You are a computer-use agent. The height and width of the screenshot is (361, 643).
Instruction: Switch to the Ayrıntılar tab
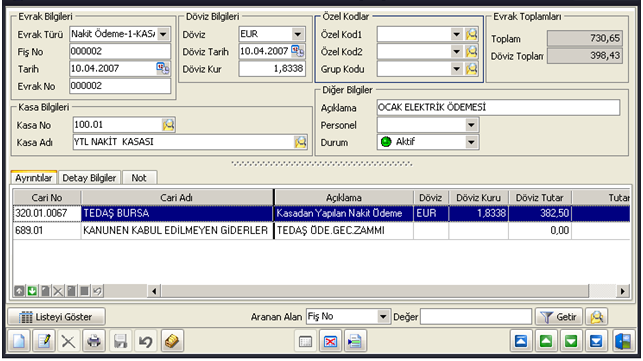(34, 178)
